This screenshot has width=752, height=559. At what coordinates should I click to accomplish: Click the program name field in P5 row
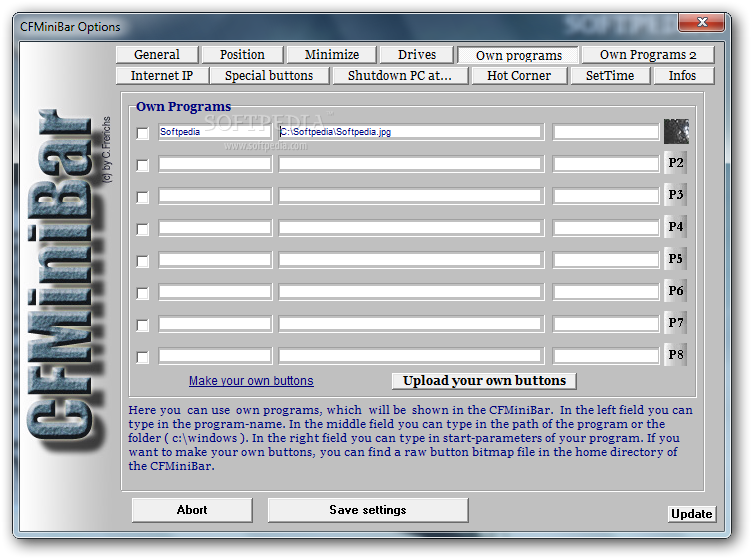coord(215,260)
